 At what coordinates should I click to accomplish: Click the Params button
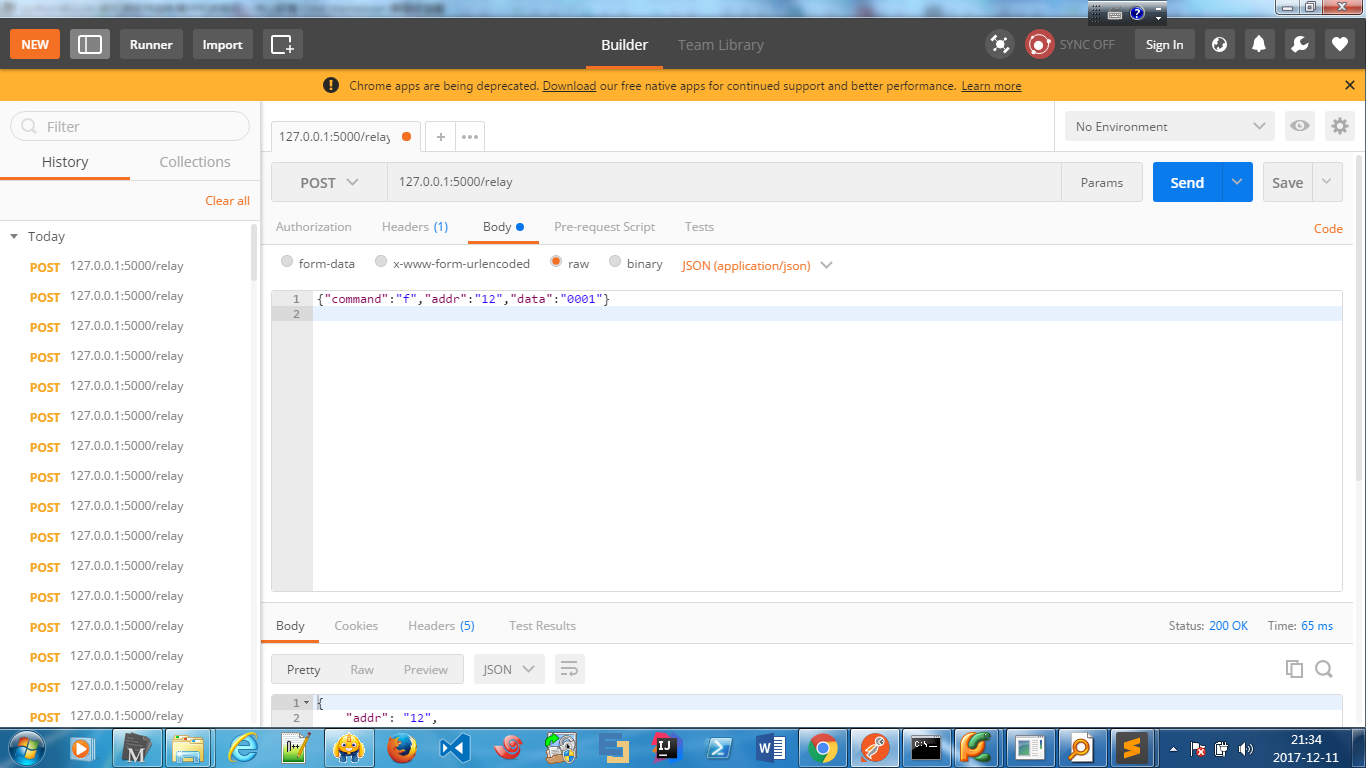pos(1102,183)
